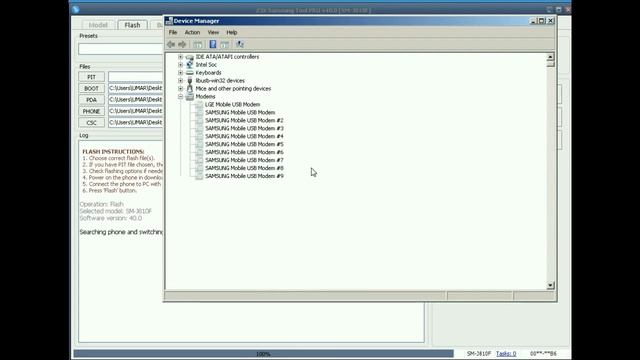This screenshot has height=360, width=640.
Task: Open the File menu in Device Manager
Action: point(173,32)
